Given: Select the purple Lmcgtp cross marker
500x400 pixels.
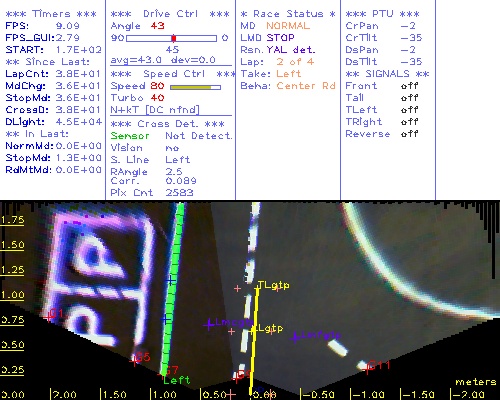Looking at the screenshot, I should click(209, 324).
